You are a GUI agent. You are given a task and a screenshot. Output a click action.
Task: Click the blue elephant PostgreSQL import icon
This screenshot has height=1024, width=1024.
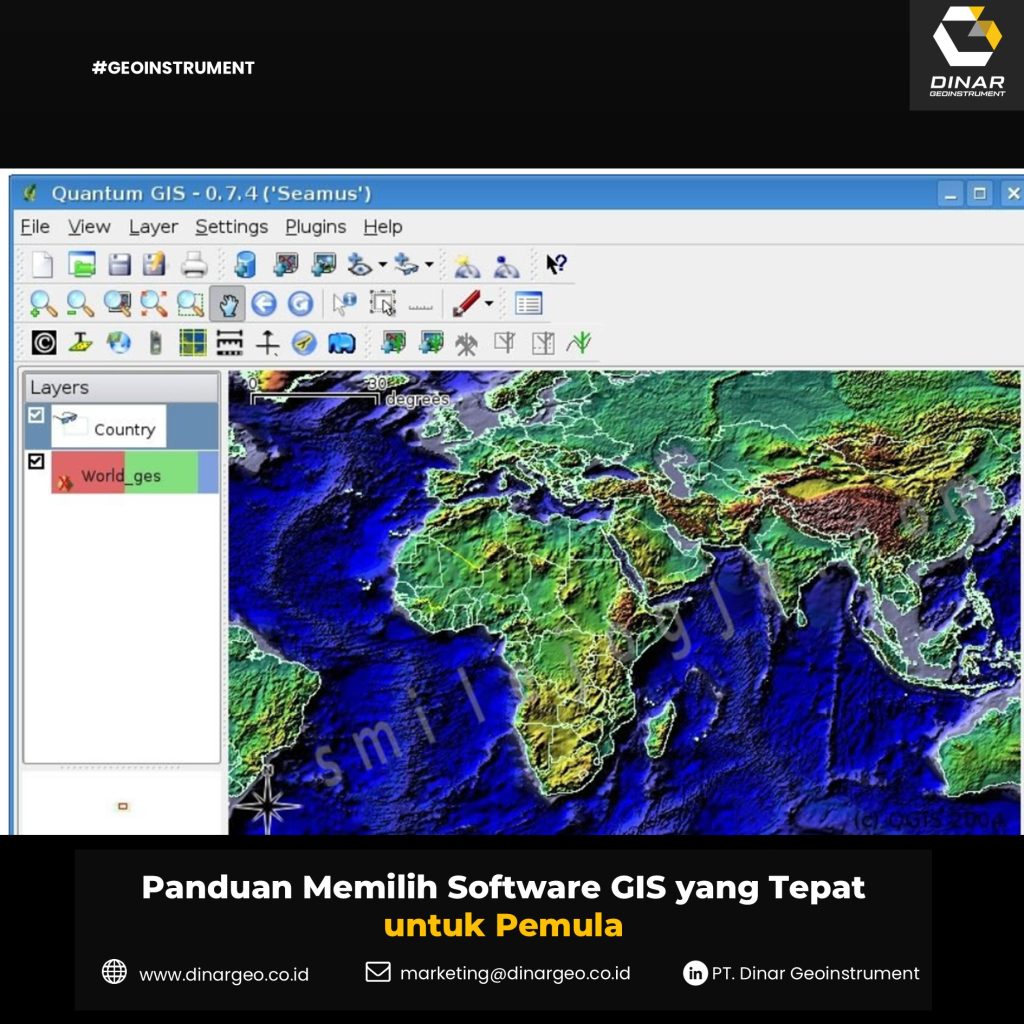pyautogui.click(x=342, y=344)
